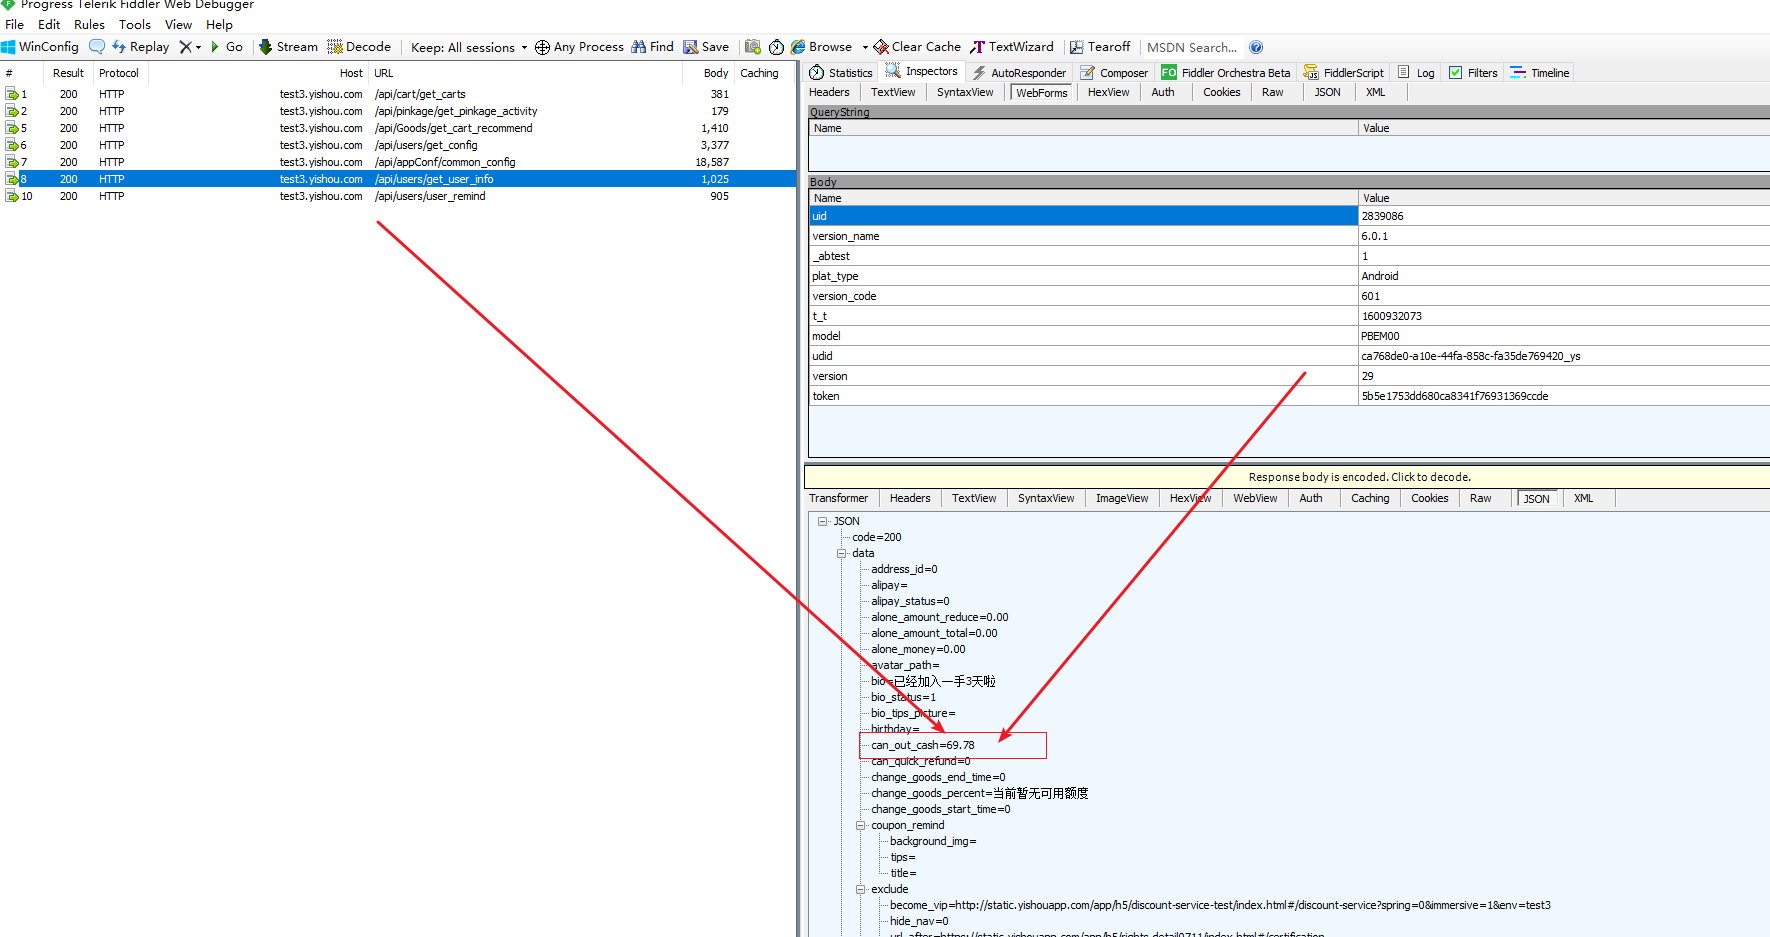1770x937 pixels.
Task: Click the camera screenshot icon
Action: click(x=753, y=47)
